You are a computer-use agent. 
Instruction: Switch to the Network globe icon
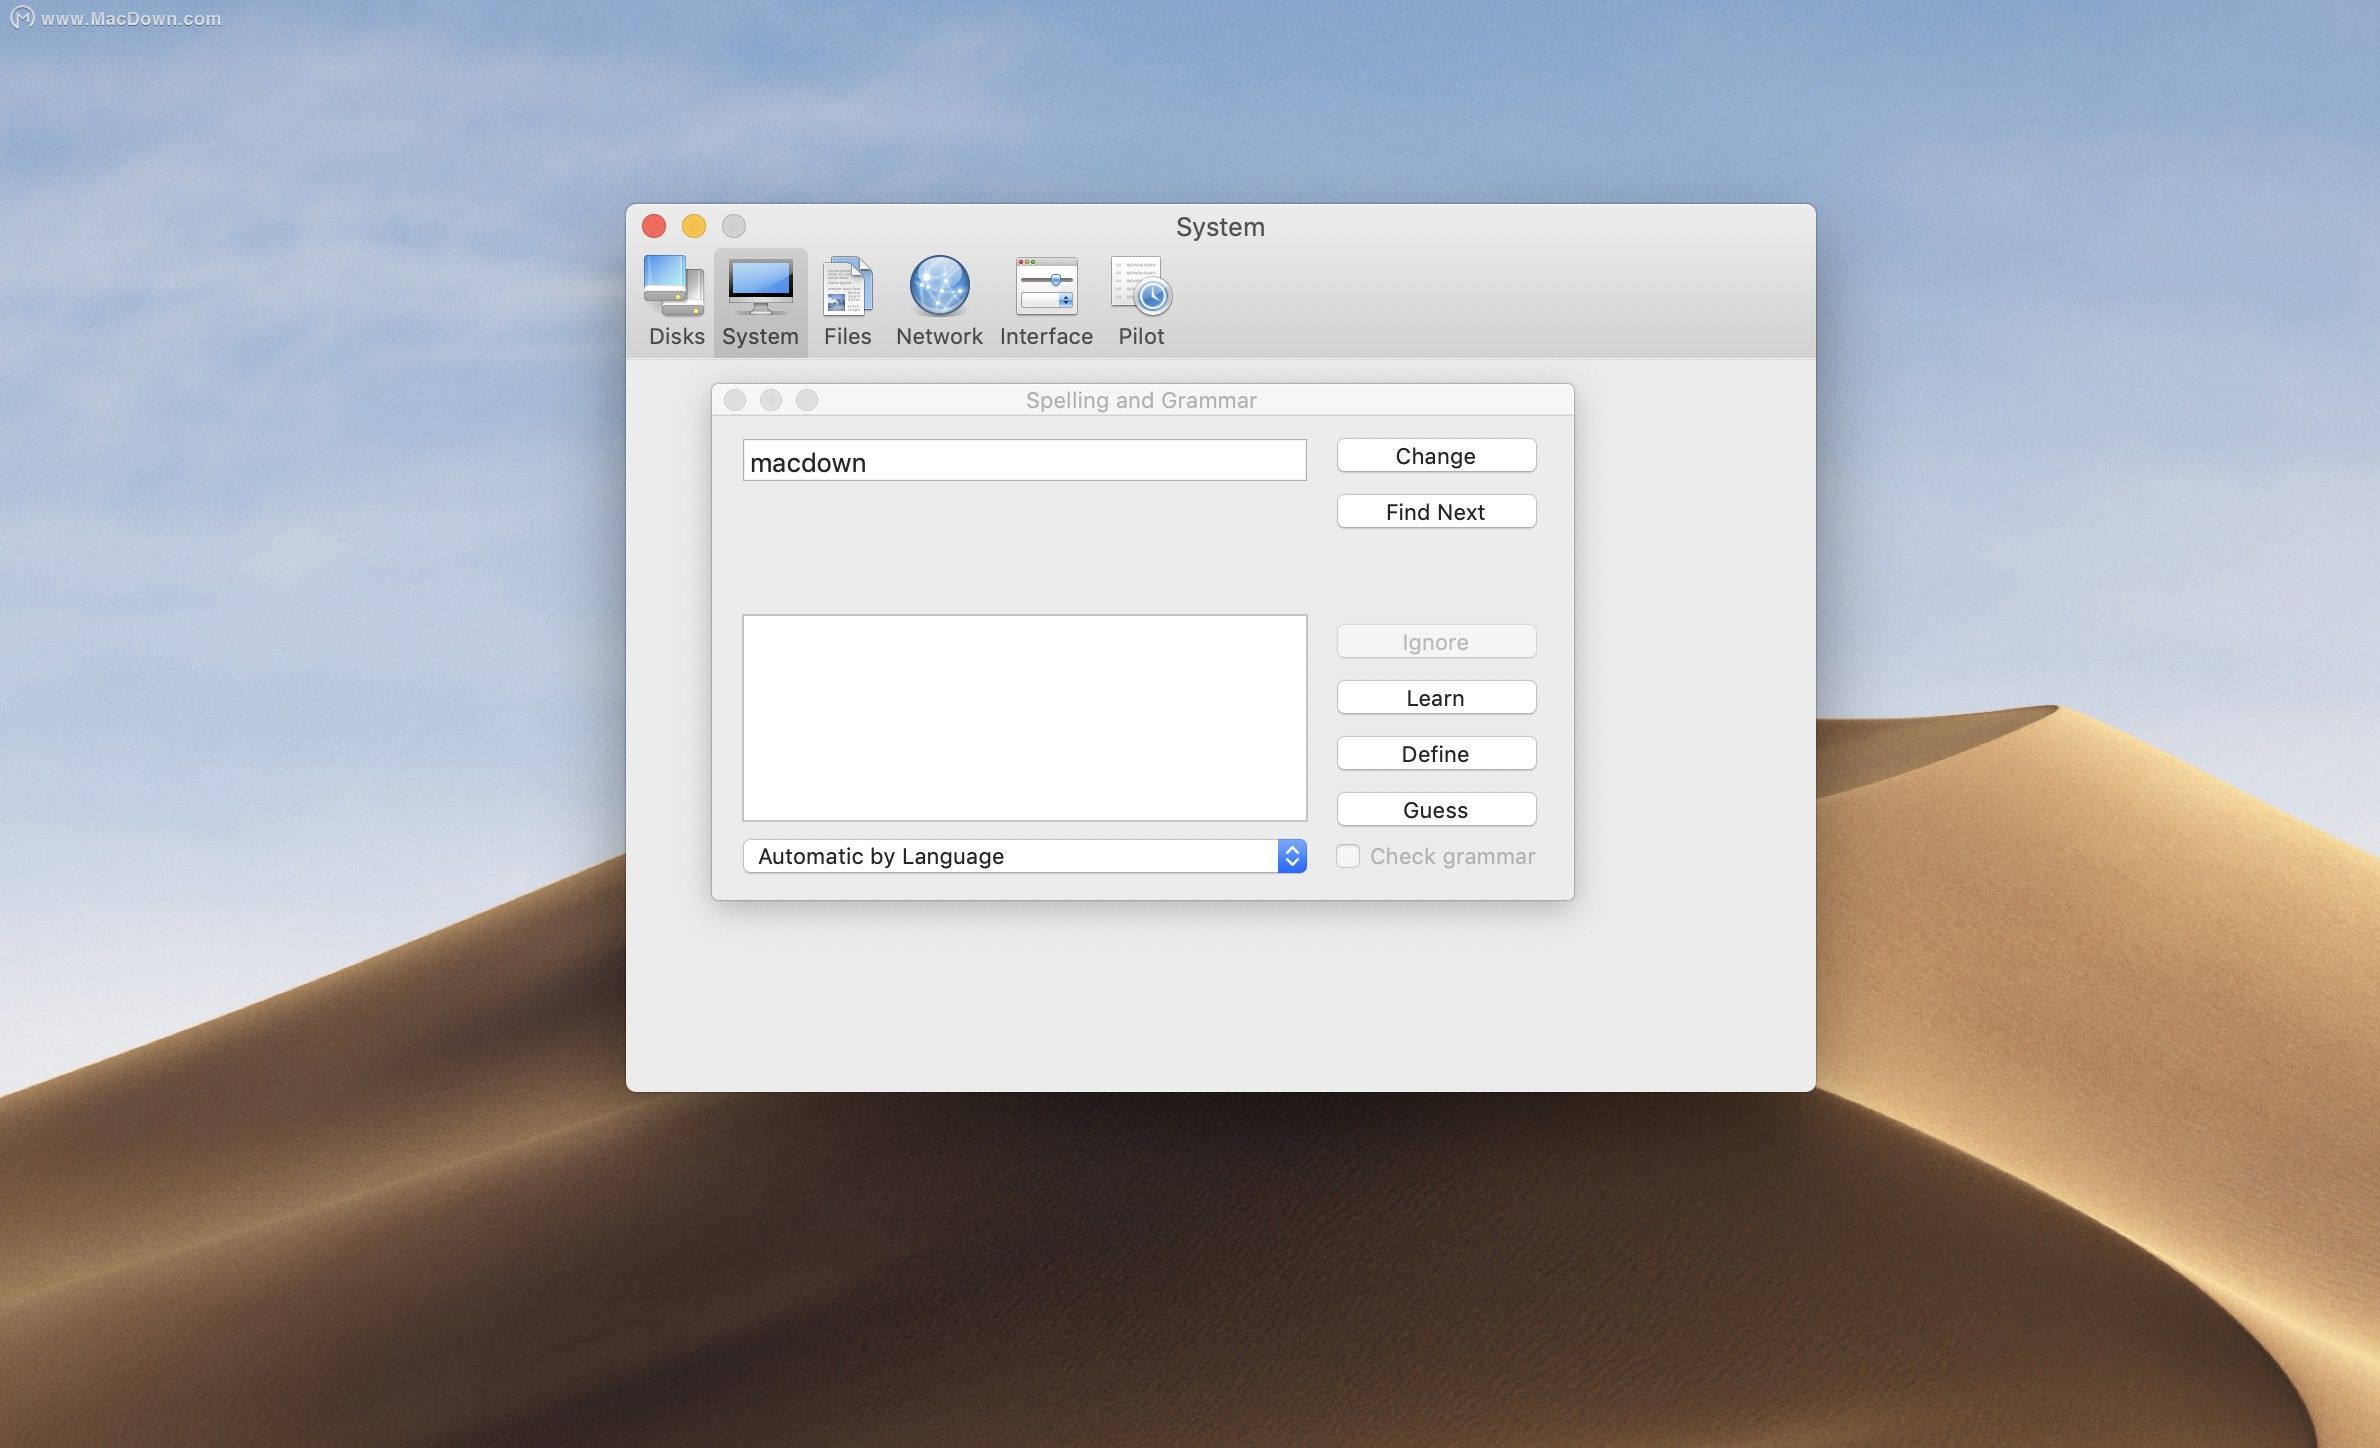[x=939, y=287]
